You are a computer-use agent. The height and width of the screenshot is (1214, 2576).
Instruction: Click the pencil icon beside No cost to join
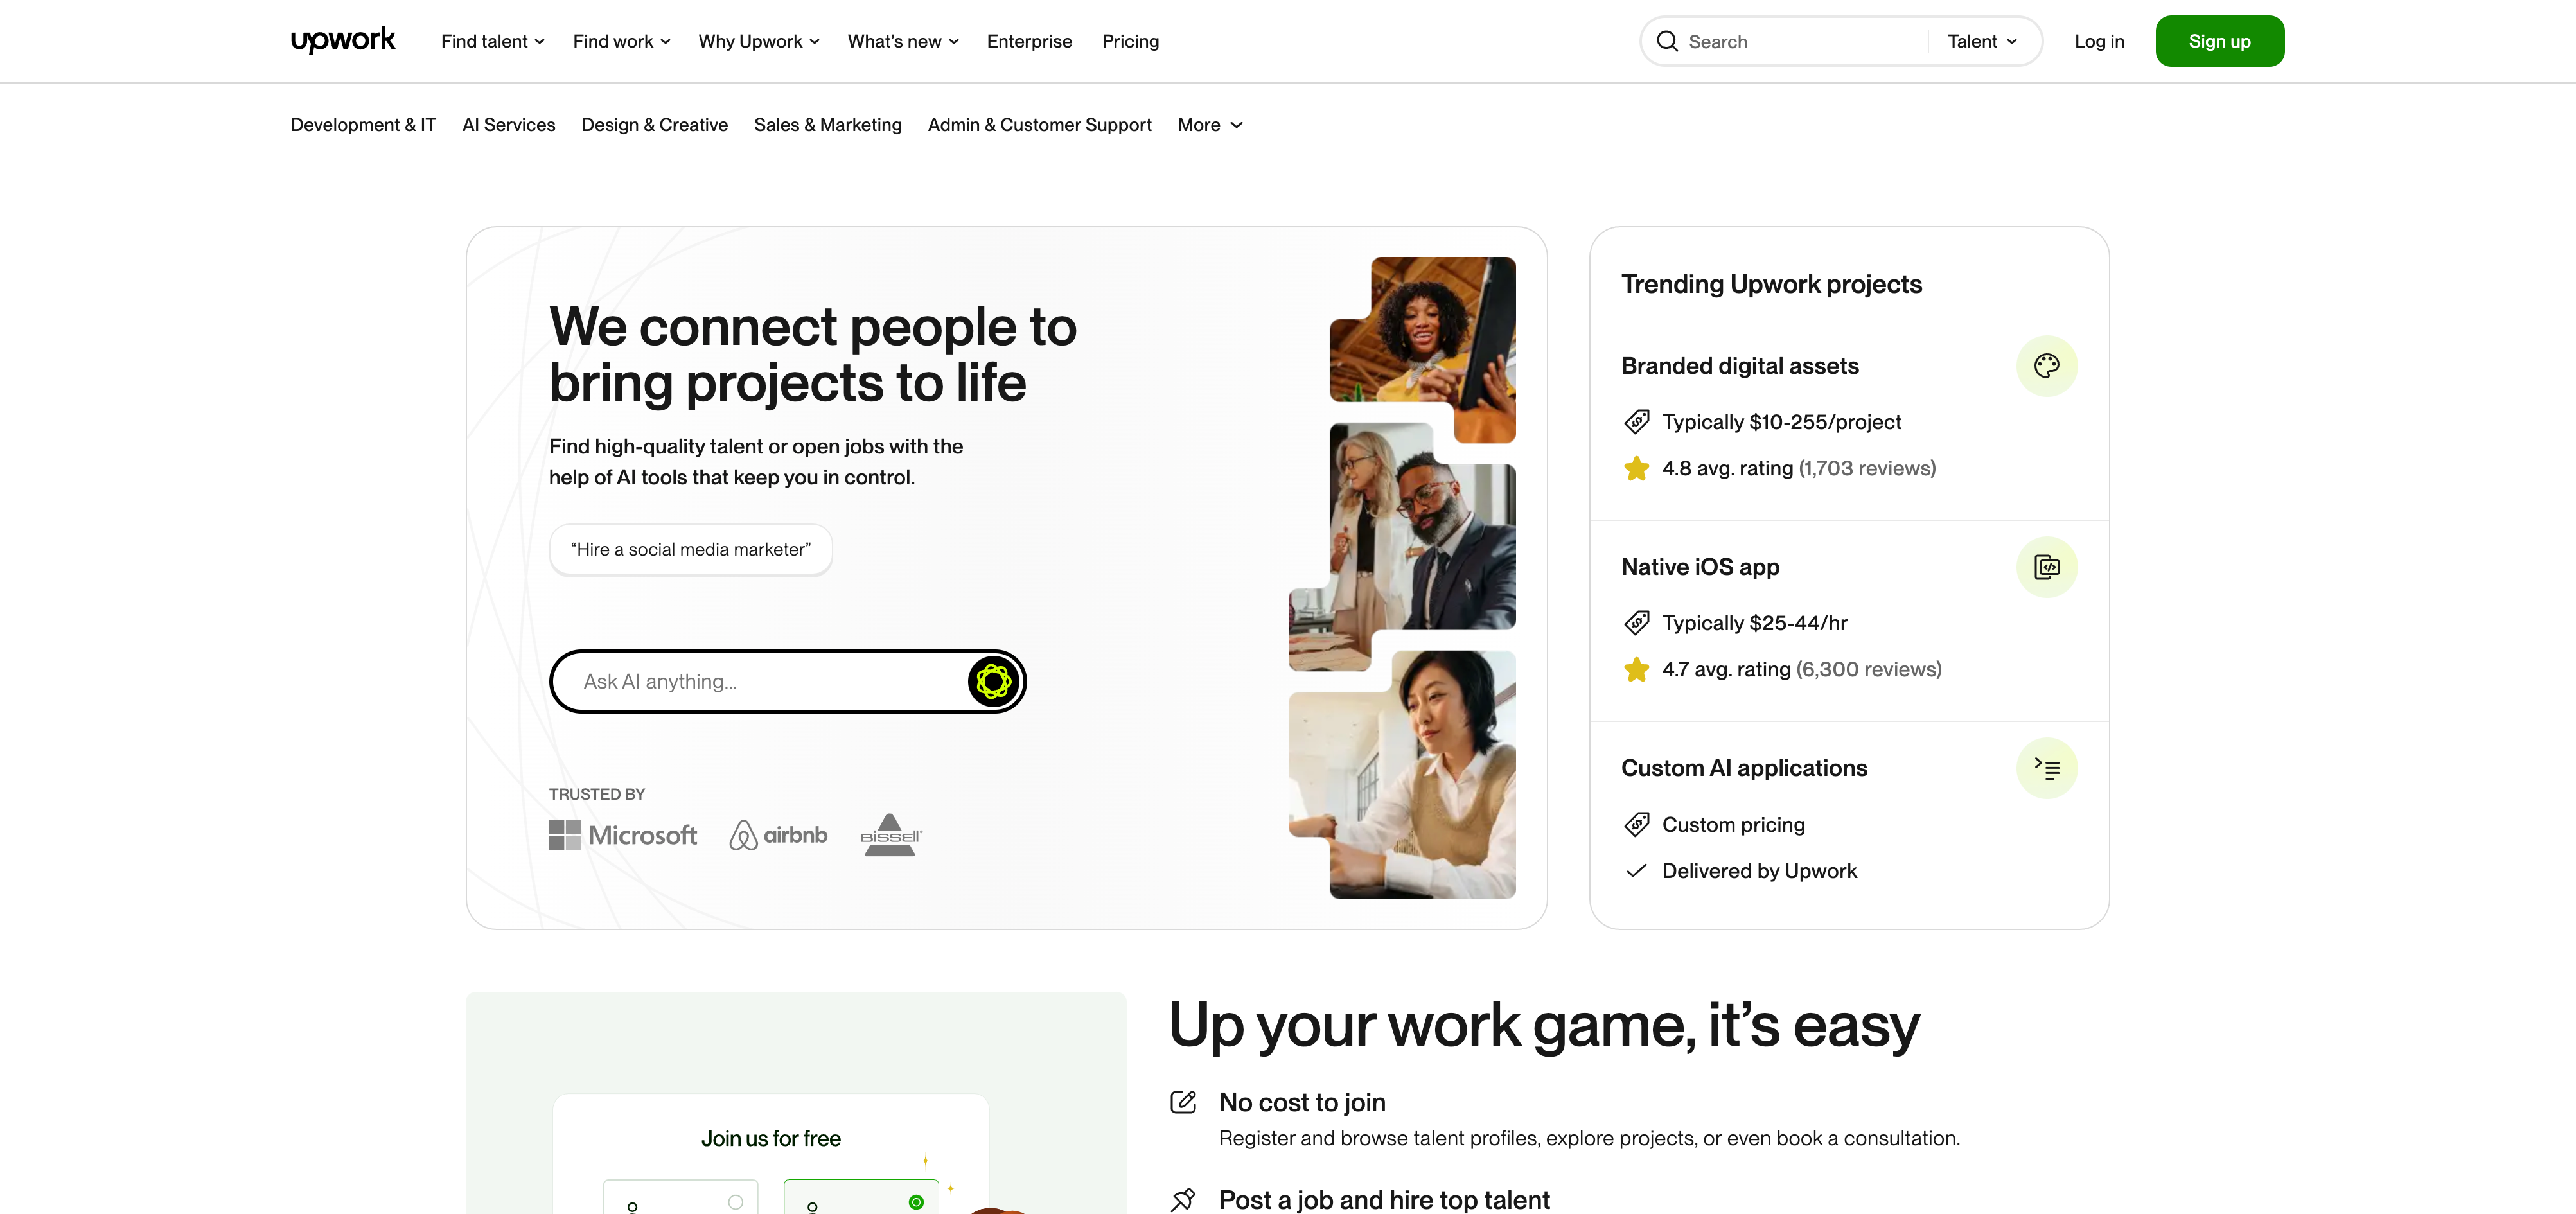pos(1183,1102)
